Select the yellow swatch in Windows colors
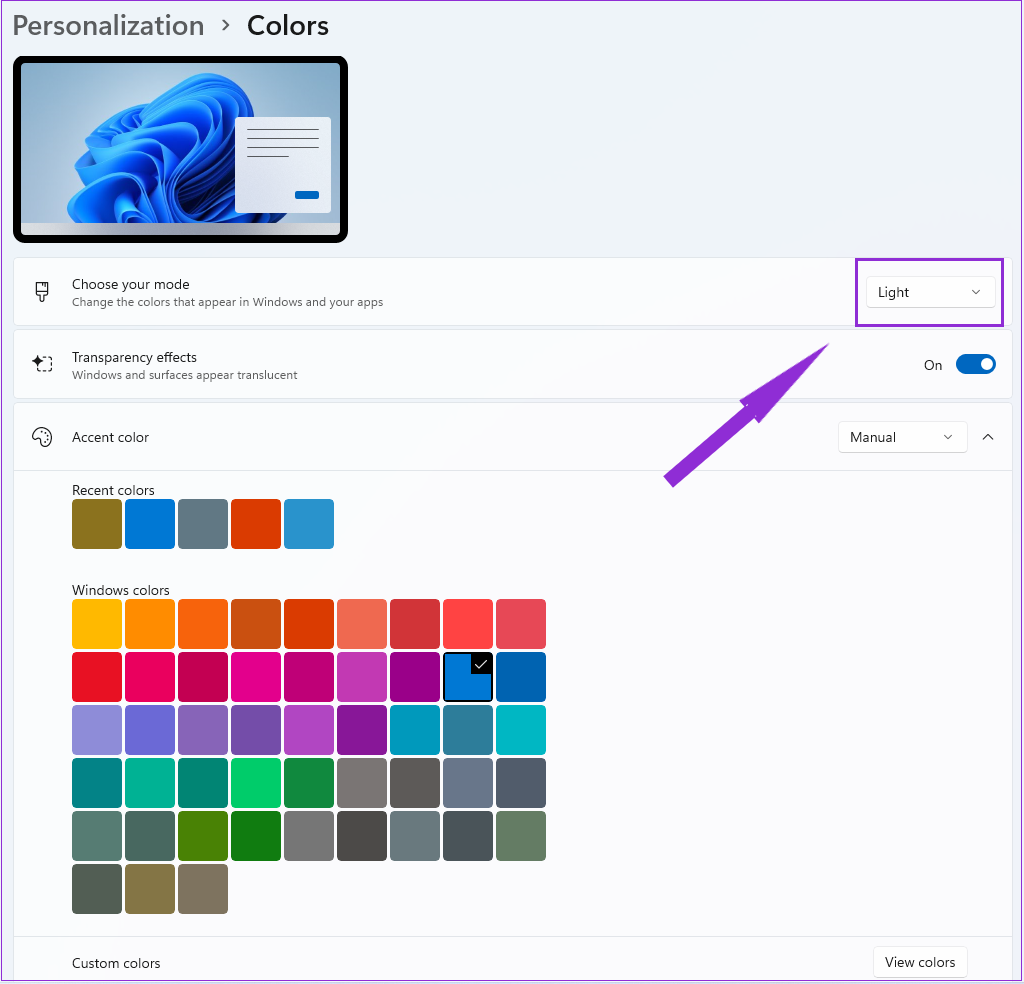1024x984 pixels. point(97,624)
